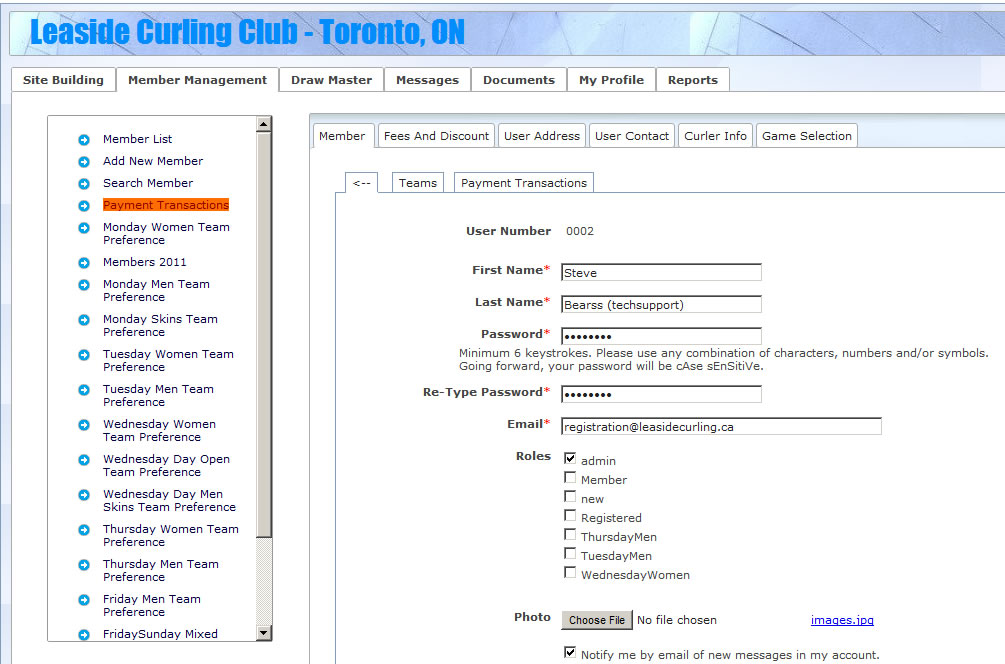Check the Member role checkbox
The height and width of the screenshot is (664, 1005).
pyautogui.click(x=570, y=477)
